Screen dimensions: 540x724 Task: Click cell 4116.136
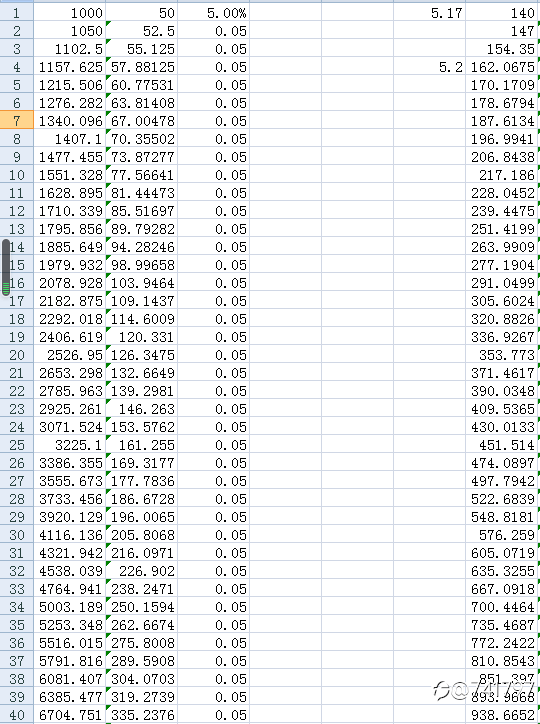pyautogui.click(x=70, y=535)
